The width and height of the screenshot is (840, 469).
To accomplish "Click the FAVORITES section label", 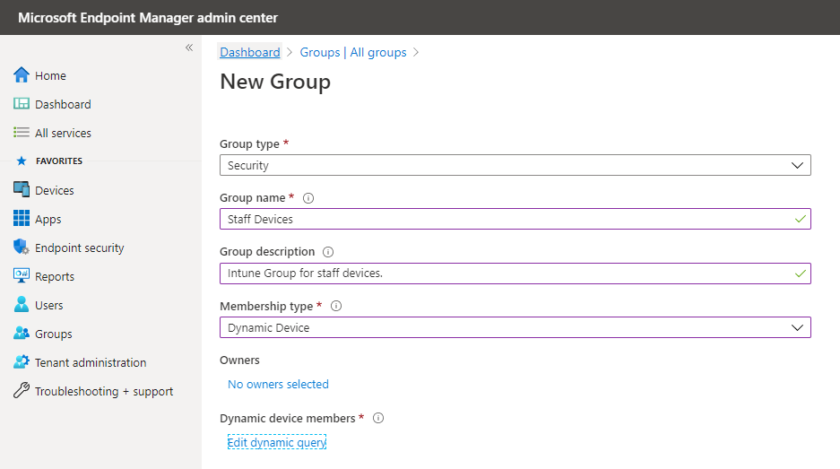I will coord(59,161).
